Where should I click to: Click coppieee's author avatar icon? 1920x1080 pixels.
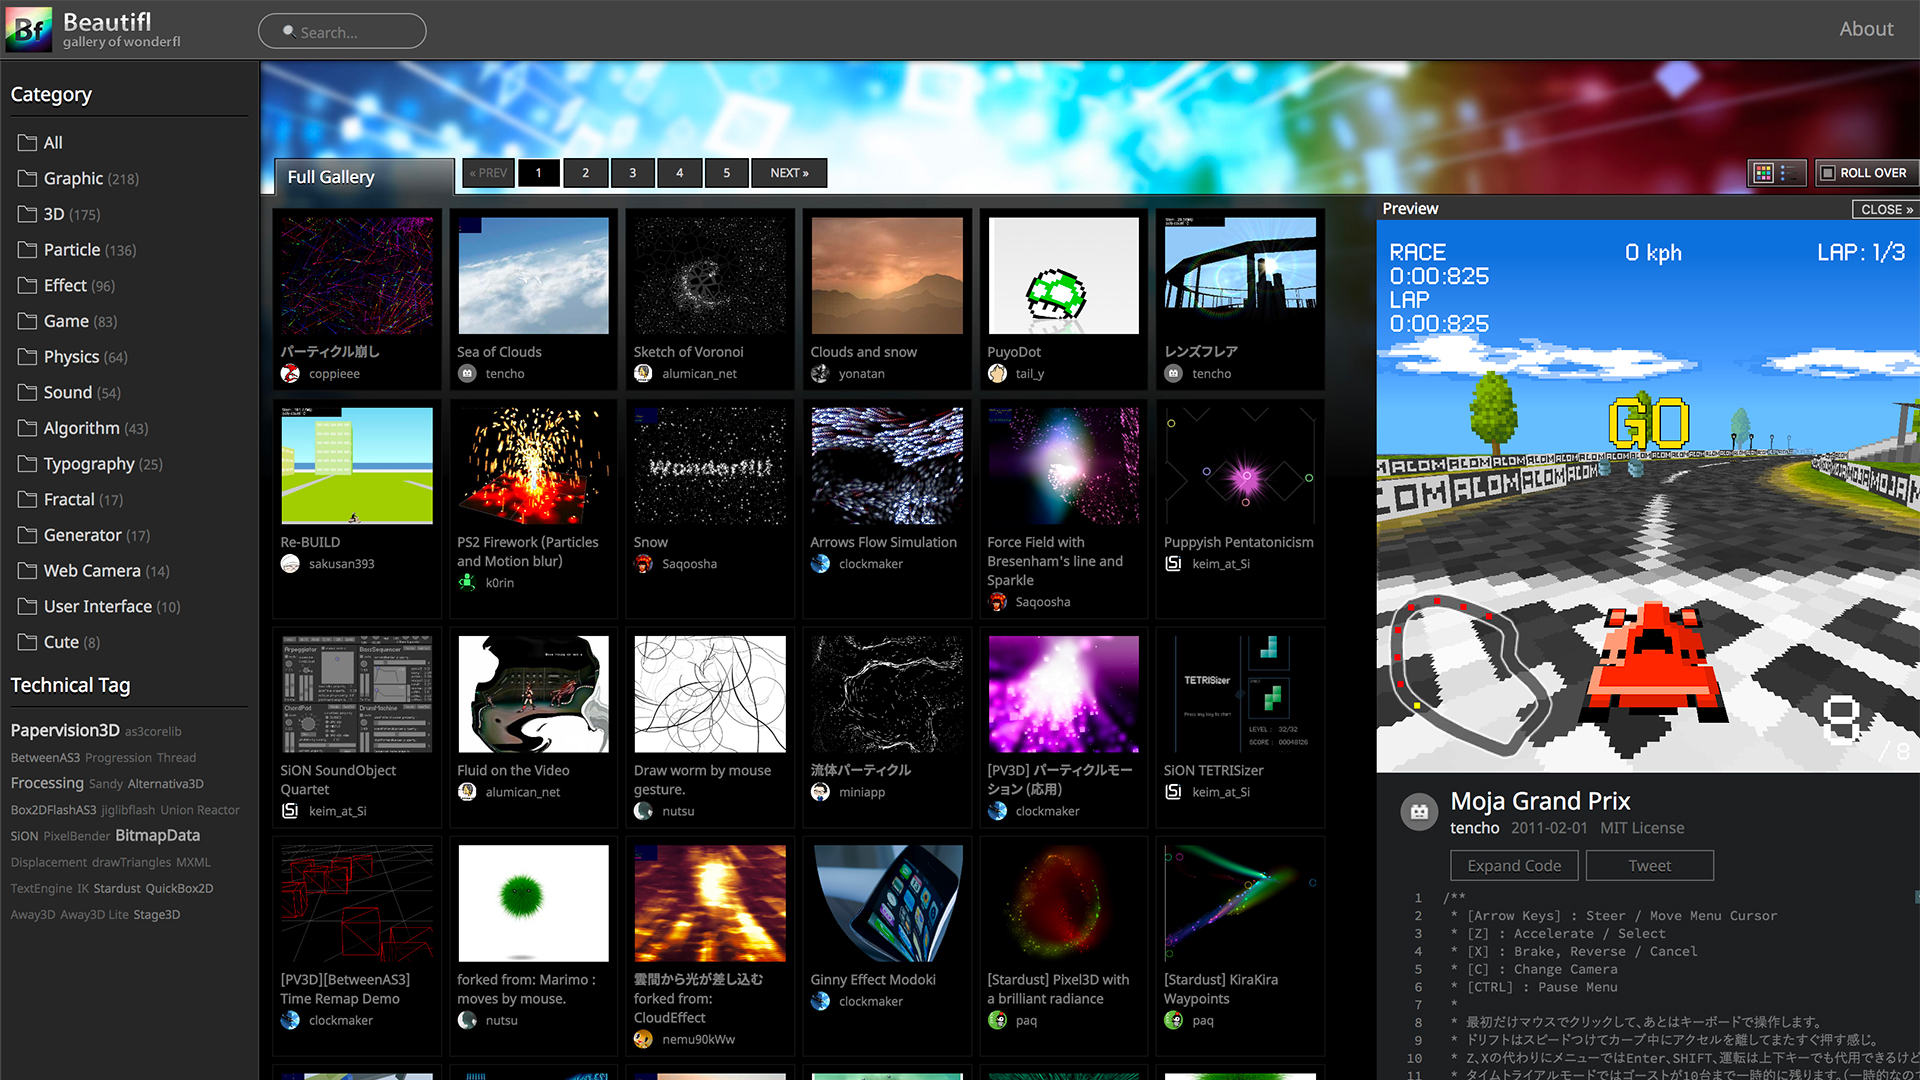pyautogui.click(x=290, y=374)
